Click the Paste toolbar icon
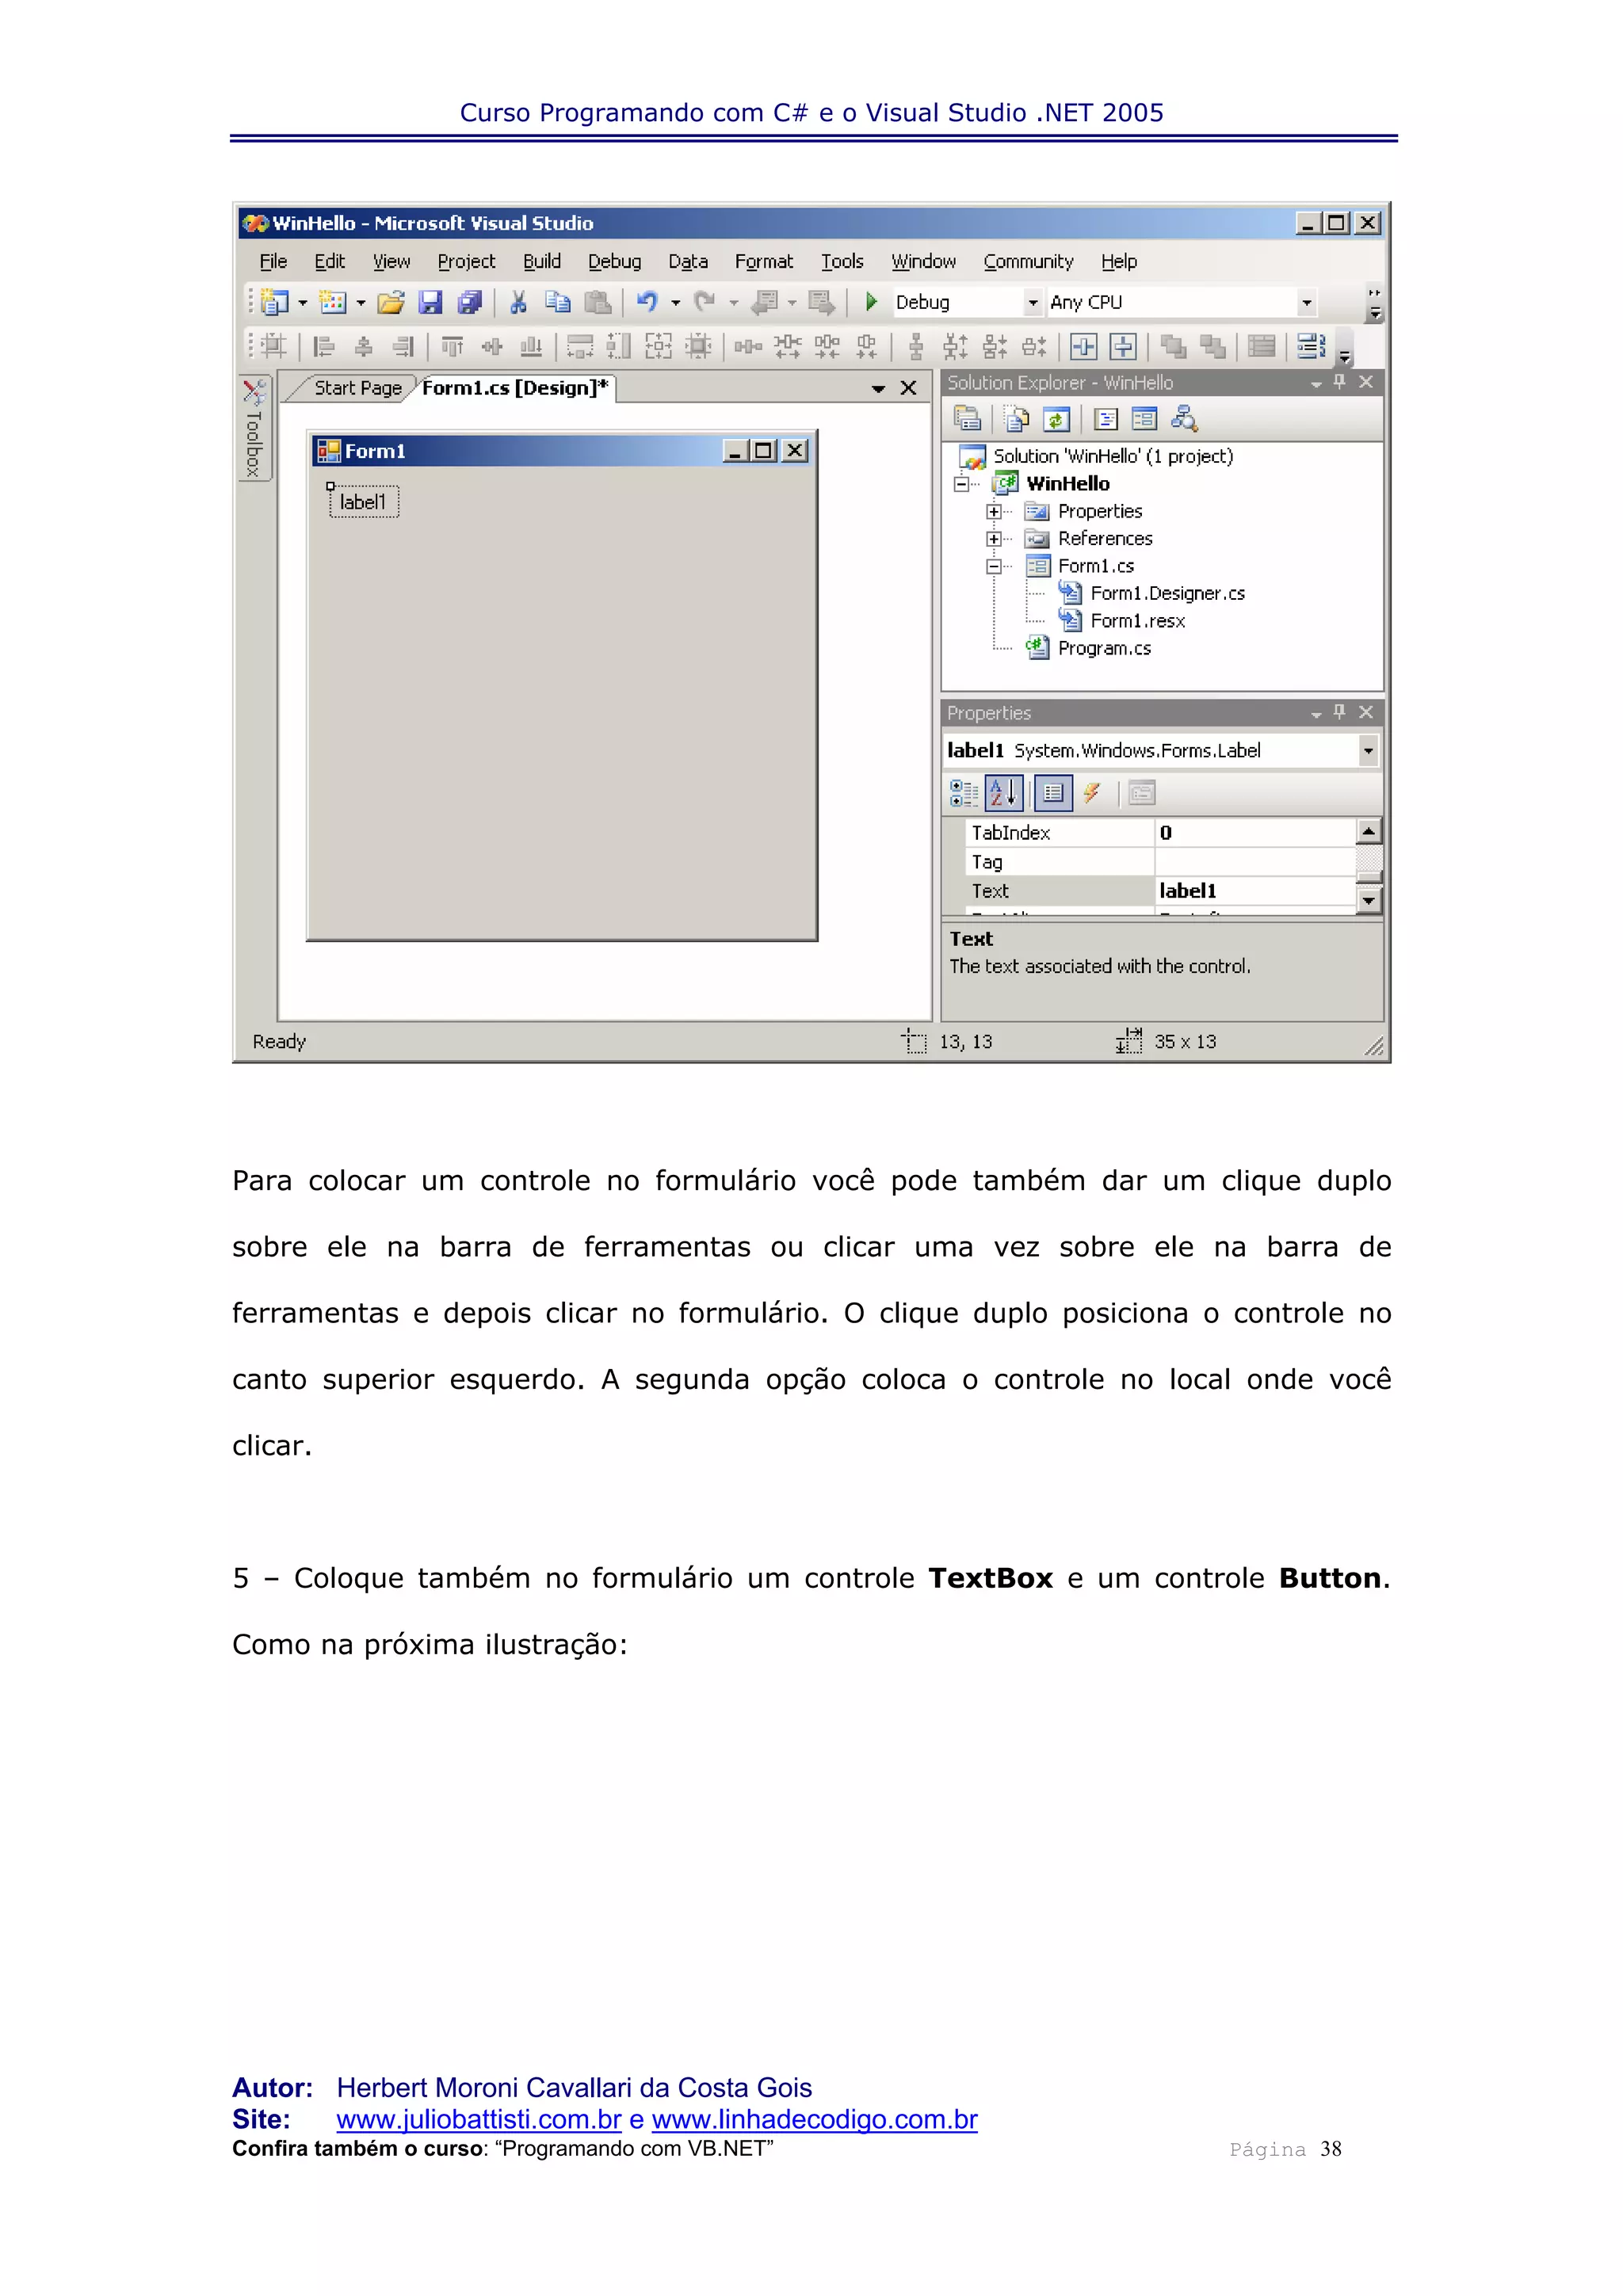 [598, 302]
